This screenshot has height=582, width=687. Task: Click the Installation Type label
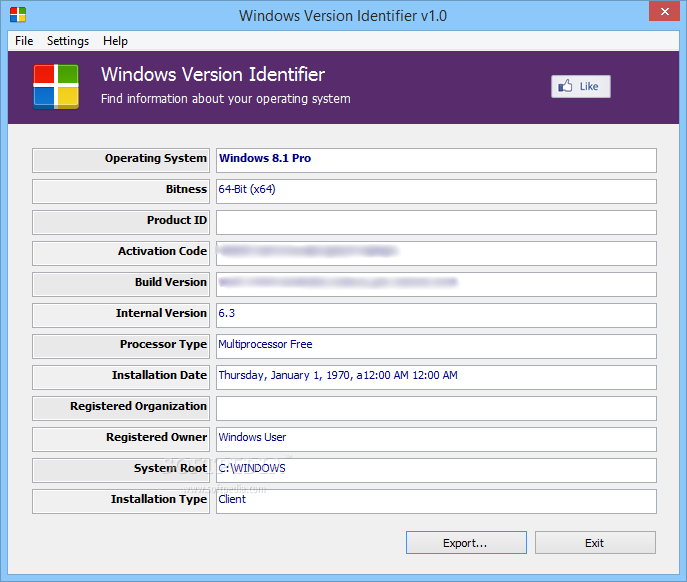click(121, 501)
